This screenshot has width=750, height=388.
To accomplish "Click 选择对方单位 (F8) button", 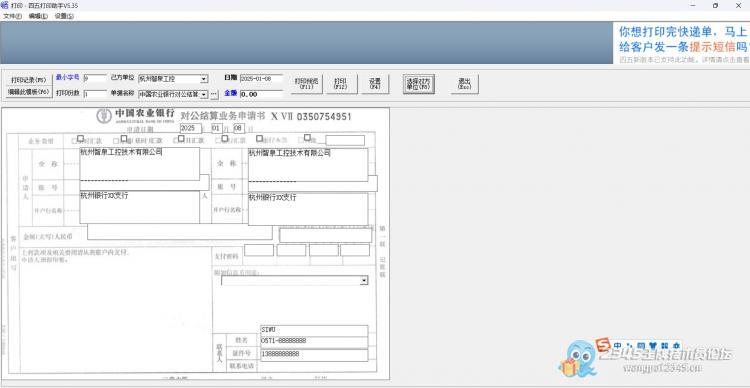I will [419, 84].
